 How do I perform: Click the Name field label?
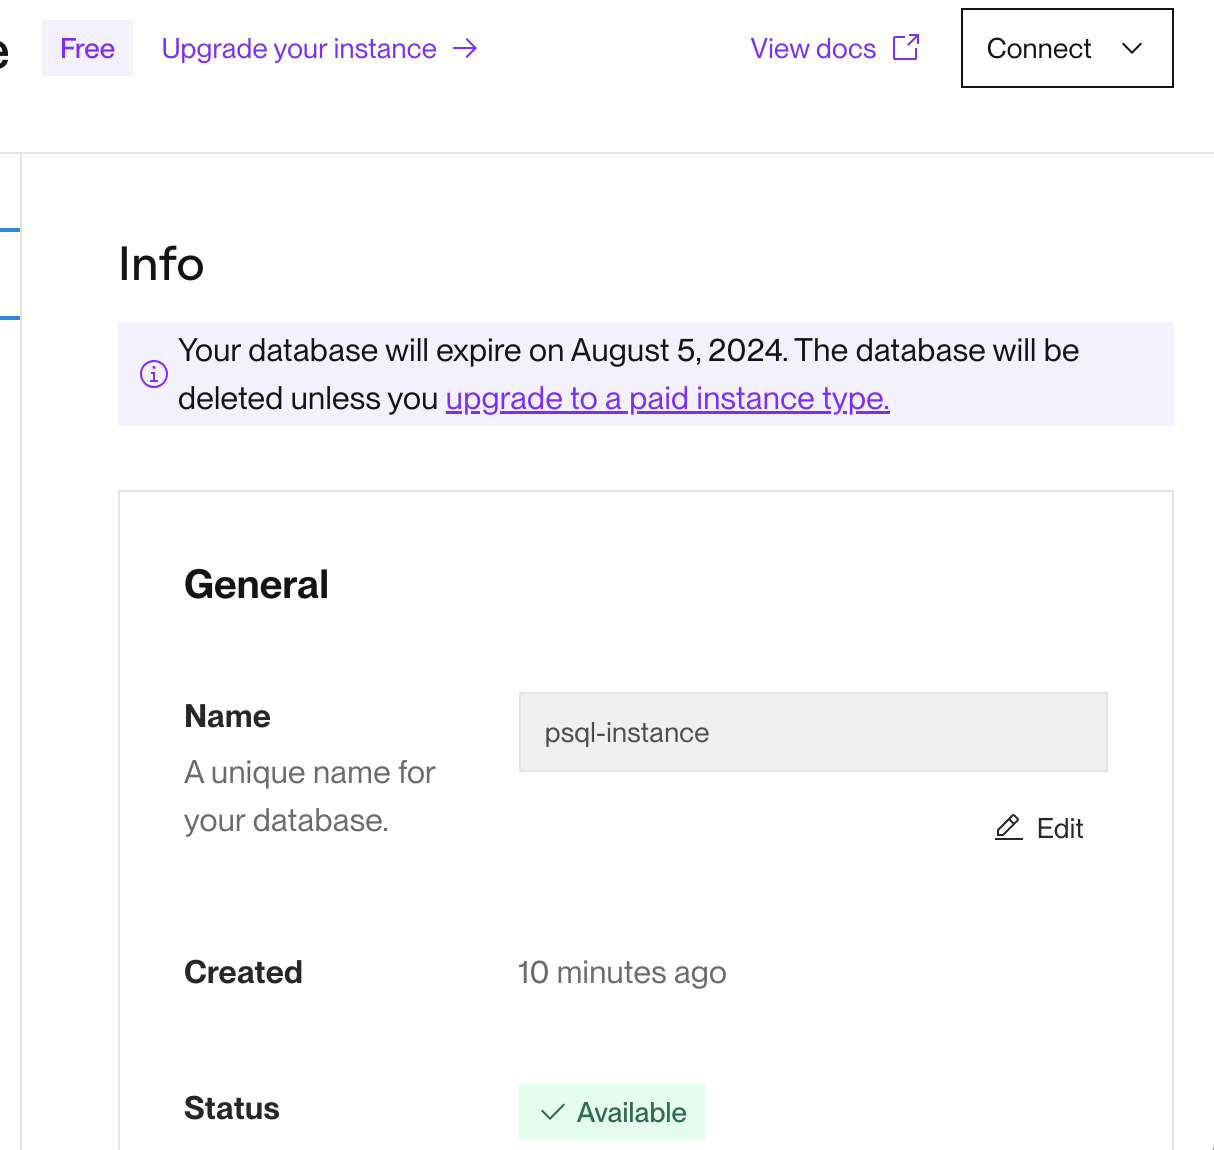pos(227,716)
